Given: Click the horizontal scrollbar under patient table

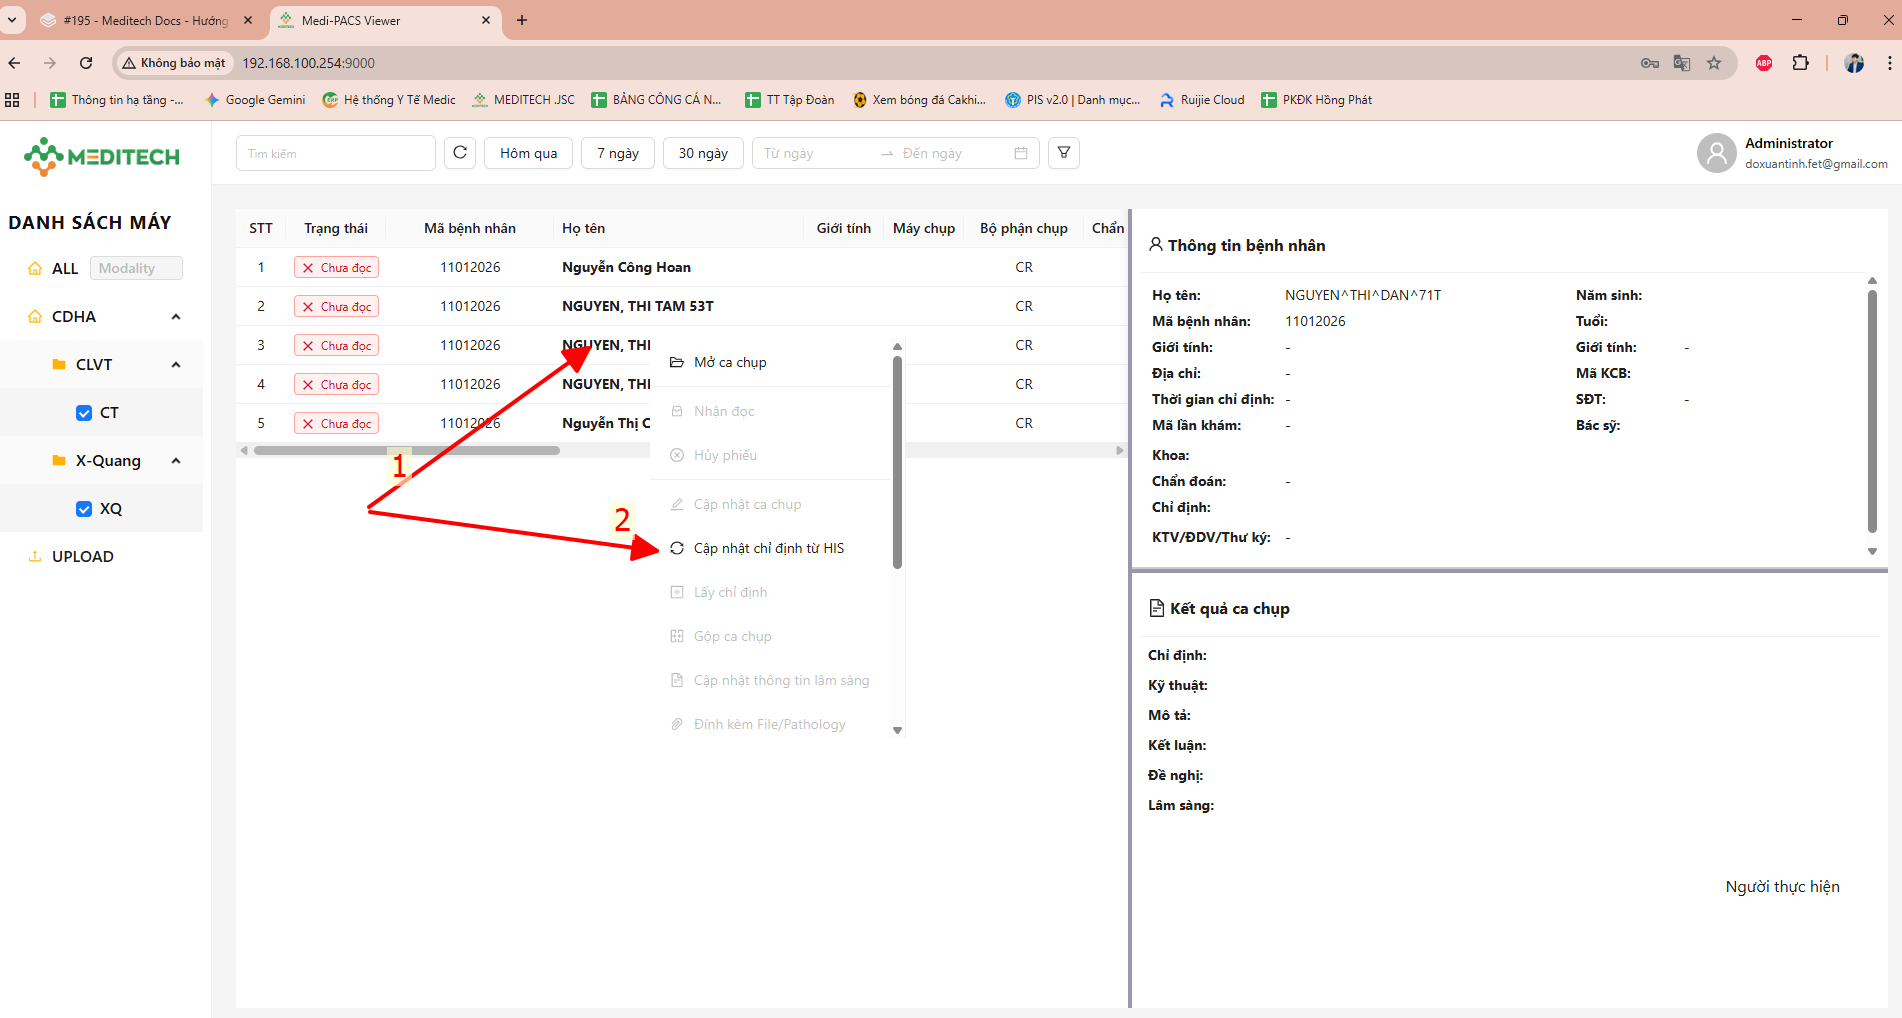Looking at the screenshot, I should 407,451.
